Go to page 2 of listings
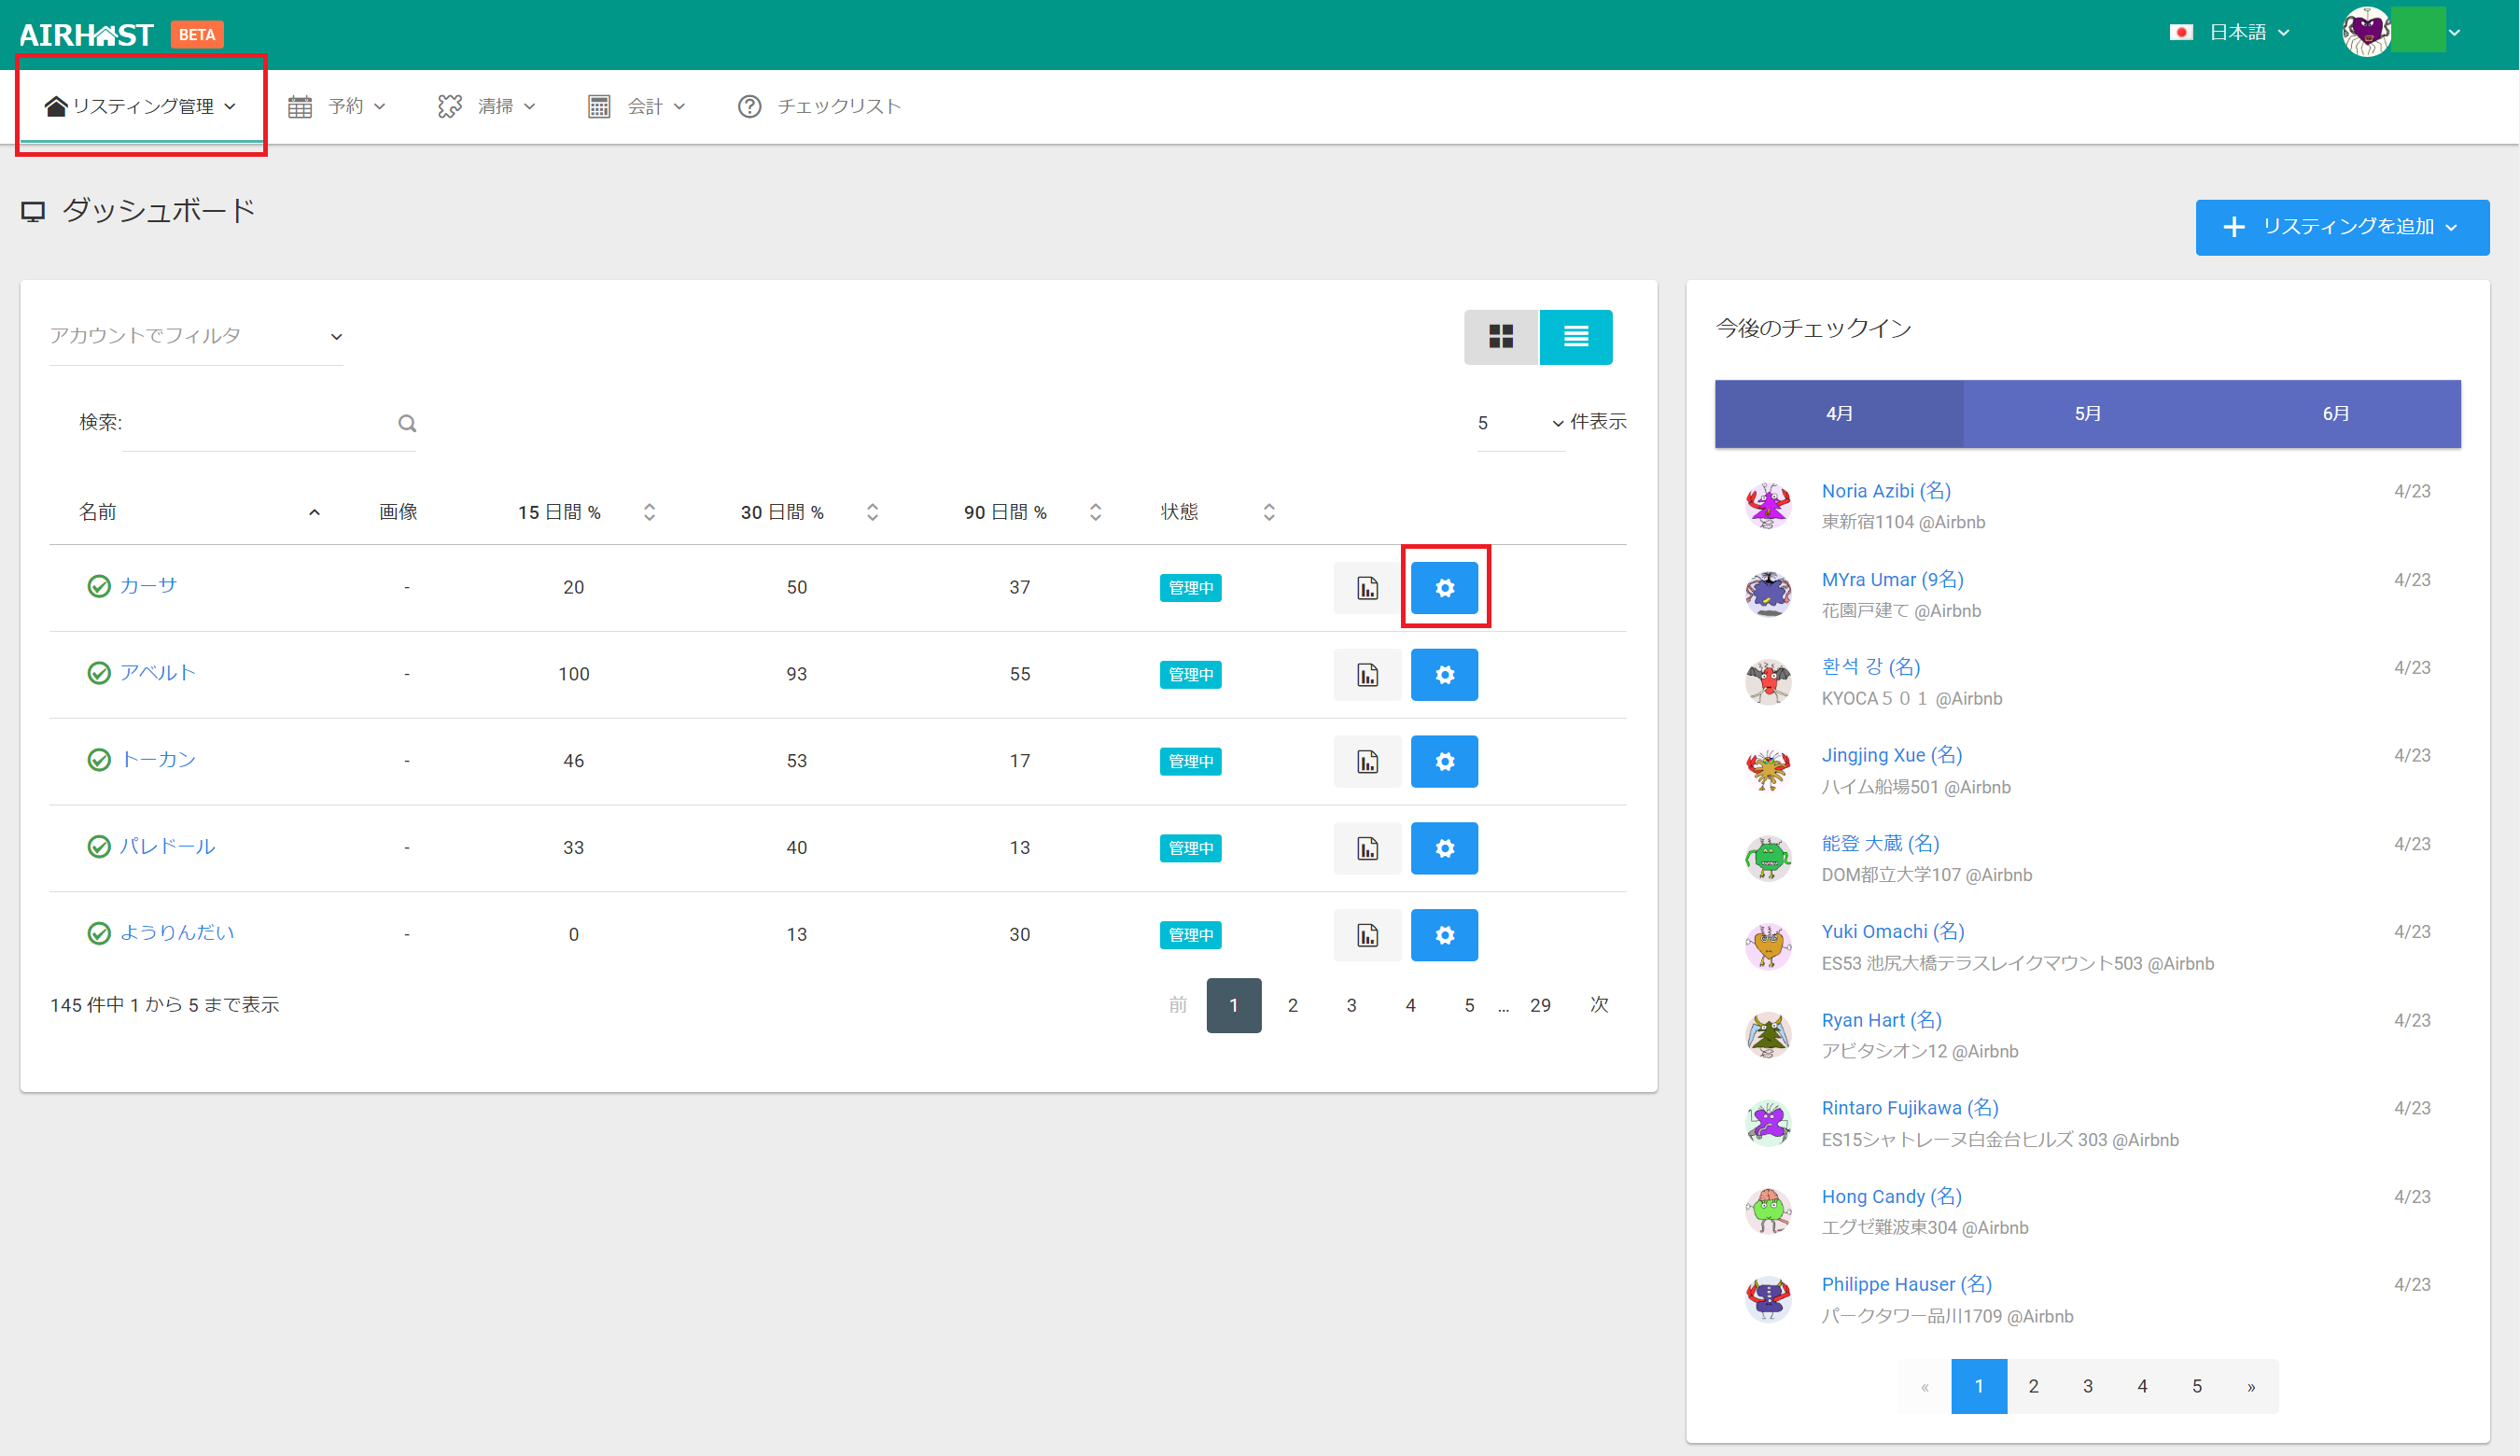 click(1292, 1005)
